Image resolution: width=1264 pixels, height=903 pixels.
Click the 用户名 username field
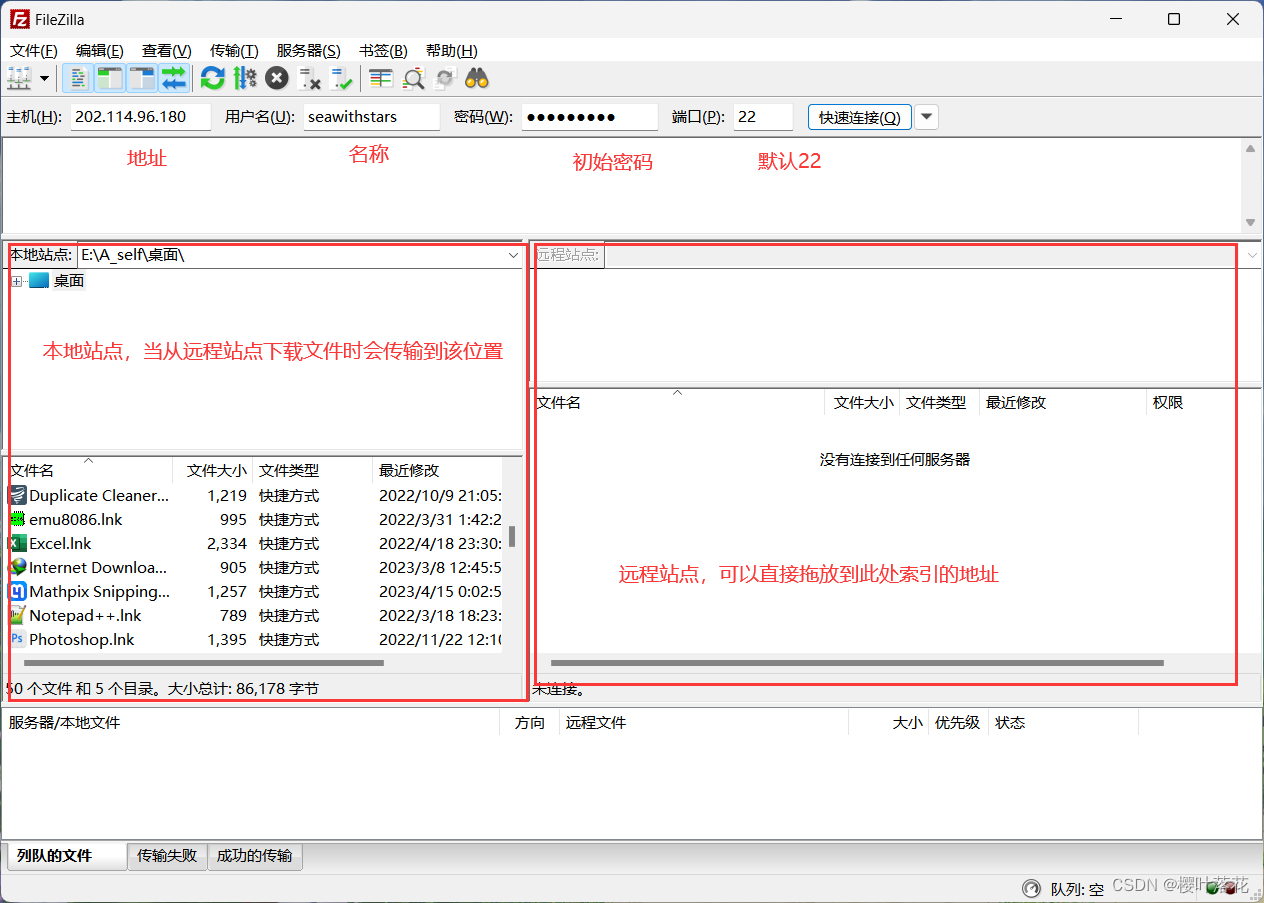tap(372, 117)
